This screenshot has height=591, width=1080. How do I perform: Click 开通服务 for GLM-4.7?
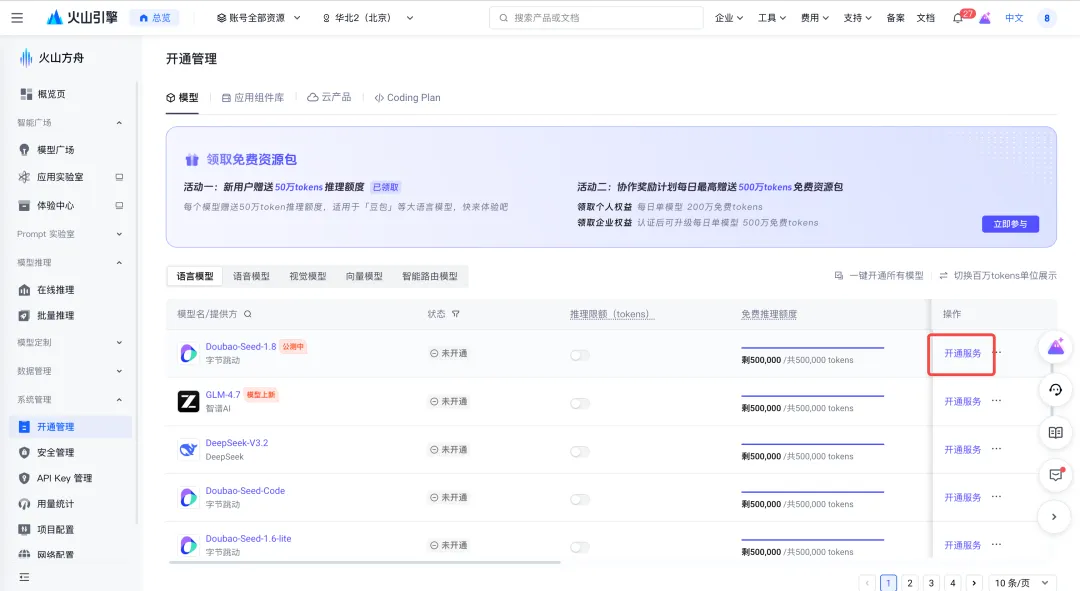click(962, 402)
